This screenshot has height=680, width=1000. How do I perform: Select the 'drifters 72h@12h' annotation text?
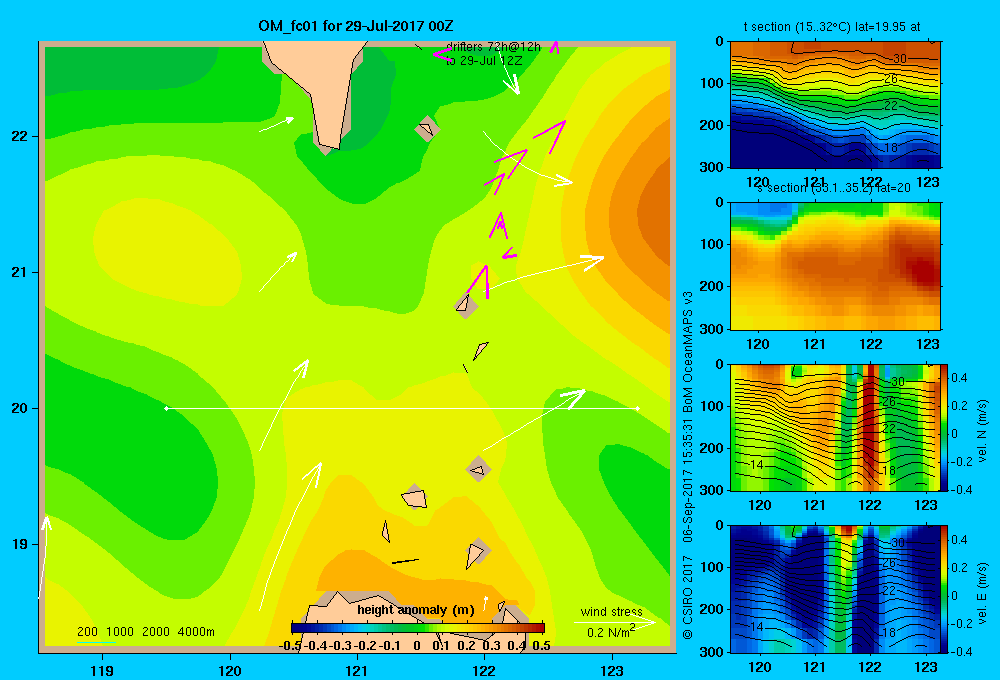(493, 47)
